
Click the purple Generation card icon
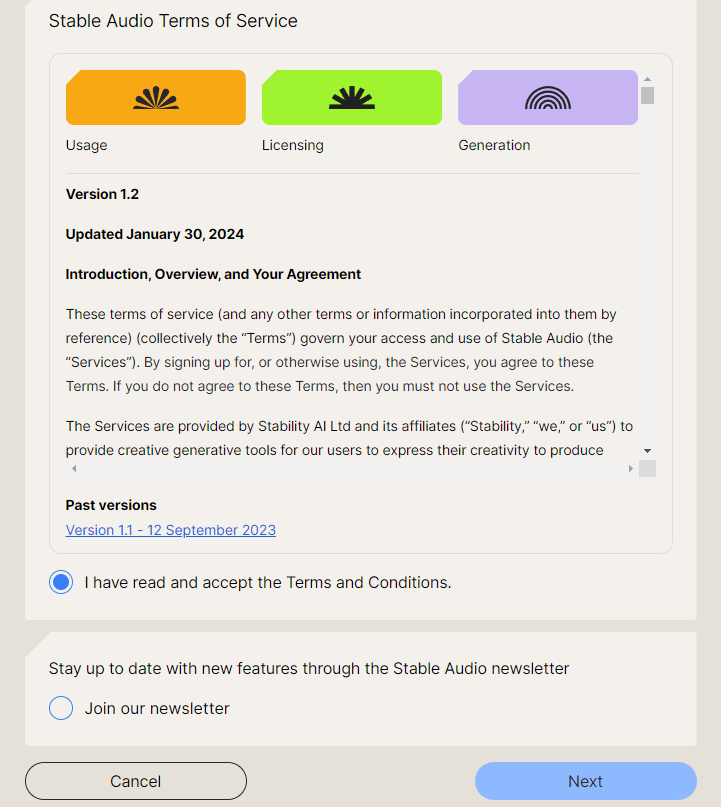pyautogui.click(x=548, y=97)
